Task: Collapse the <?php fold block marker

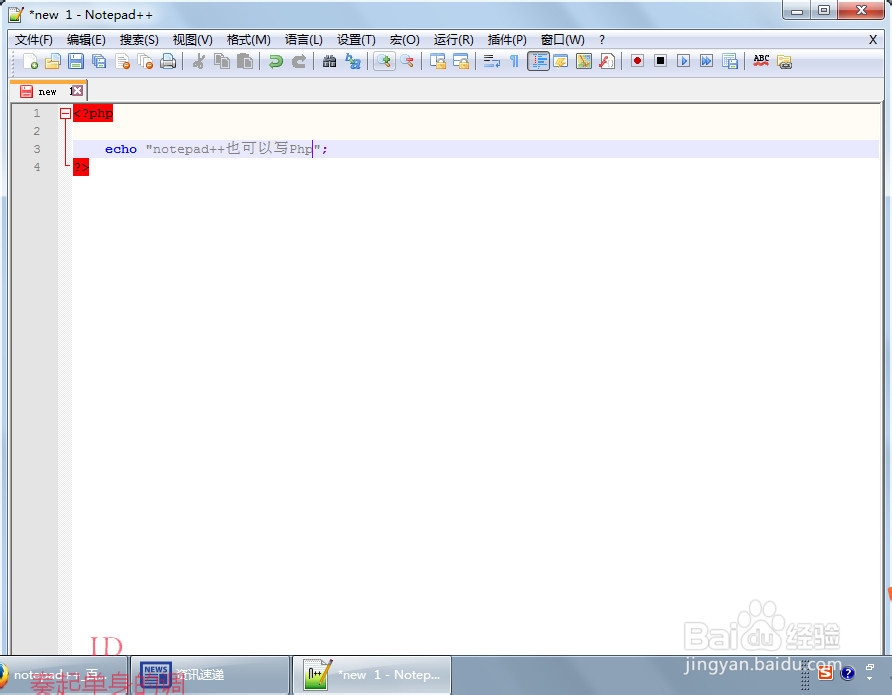Action: [x=65, y=114]
